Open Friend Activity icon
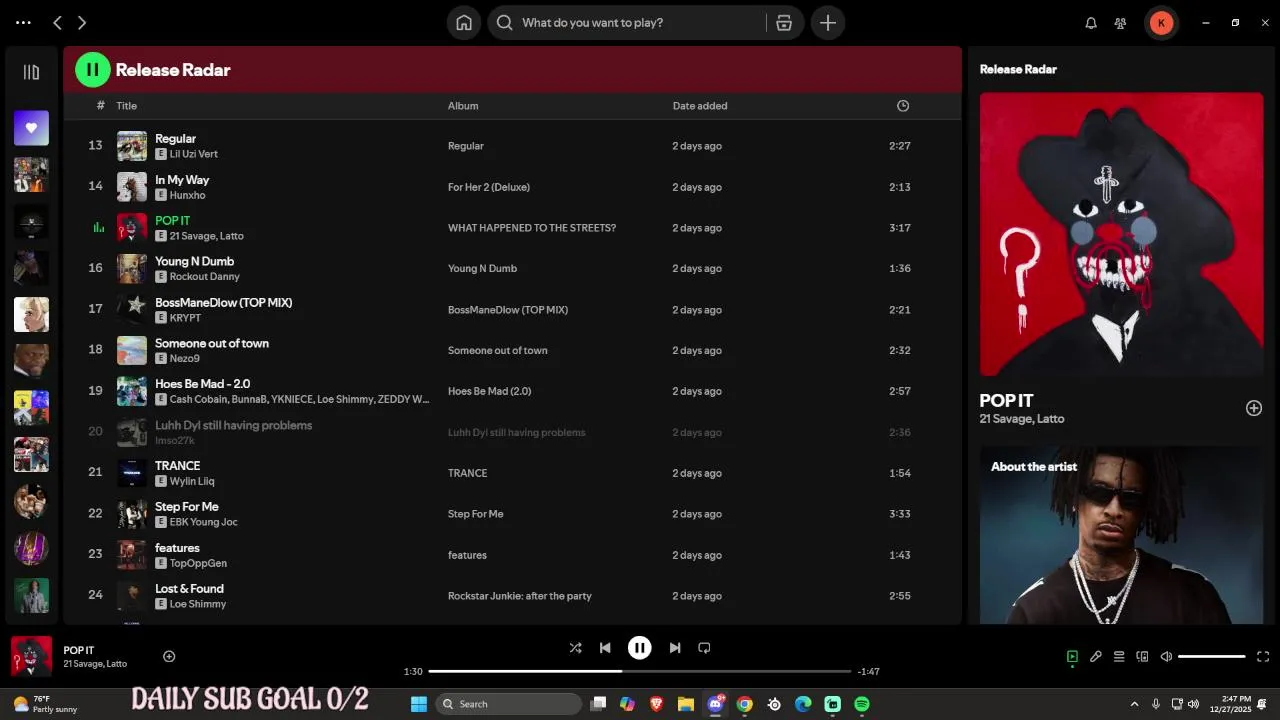The width and height of the screenshot is (1280, 720). coord(1120,23)
